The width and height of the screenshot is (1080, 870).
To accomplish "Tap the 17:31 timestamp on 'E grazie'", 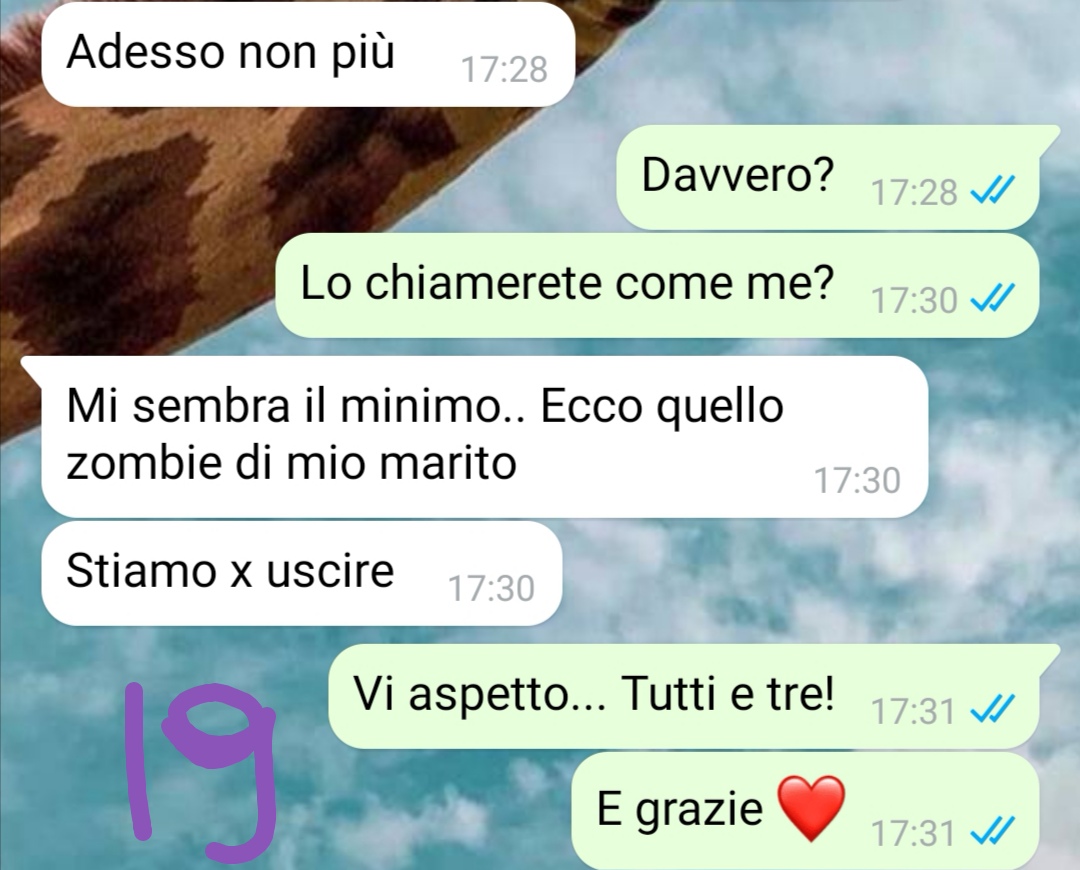I will click(x=913, y=832).
